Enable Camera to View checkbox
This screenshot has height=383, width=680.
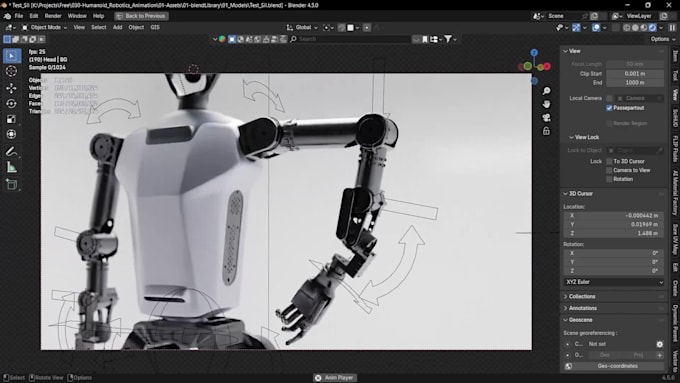[x=609, y=170]
